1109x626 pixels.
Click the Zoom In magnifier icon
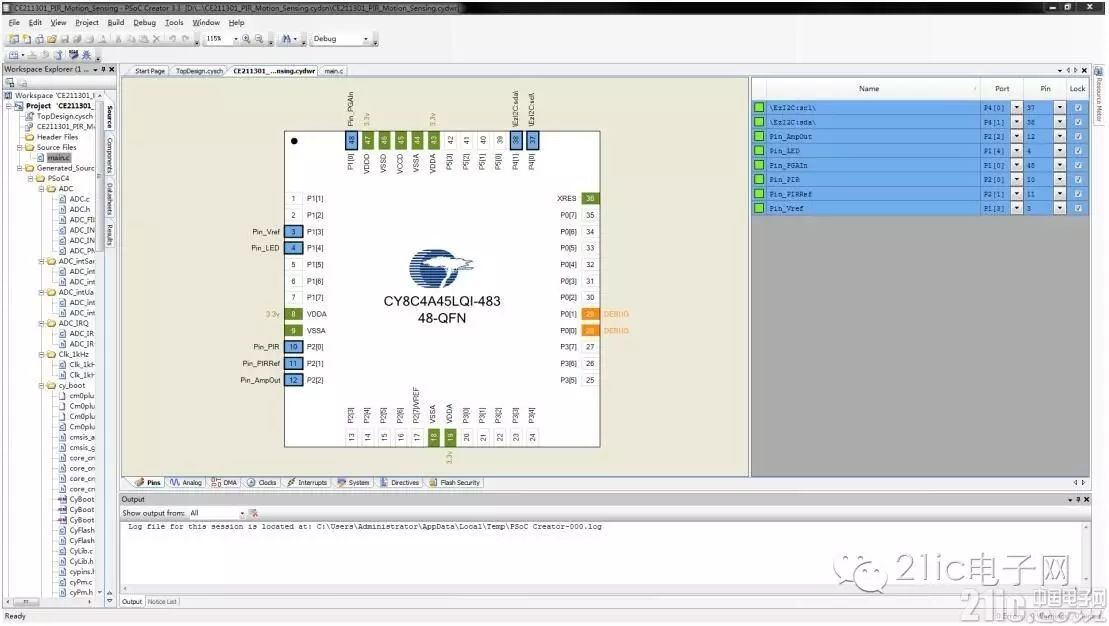246,39
